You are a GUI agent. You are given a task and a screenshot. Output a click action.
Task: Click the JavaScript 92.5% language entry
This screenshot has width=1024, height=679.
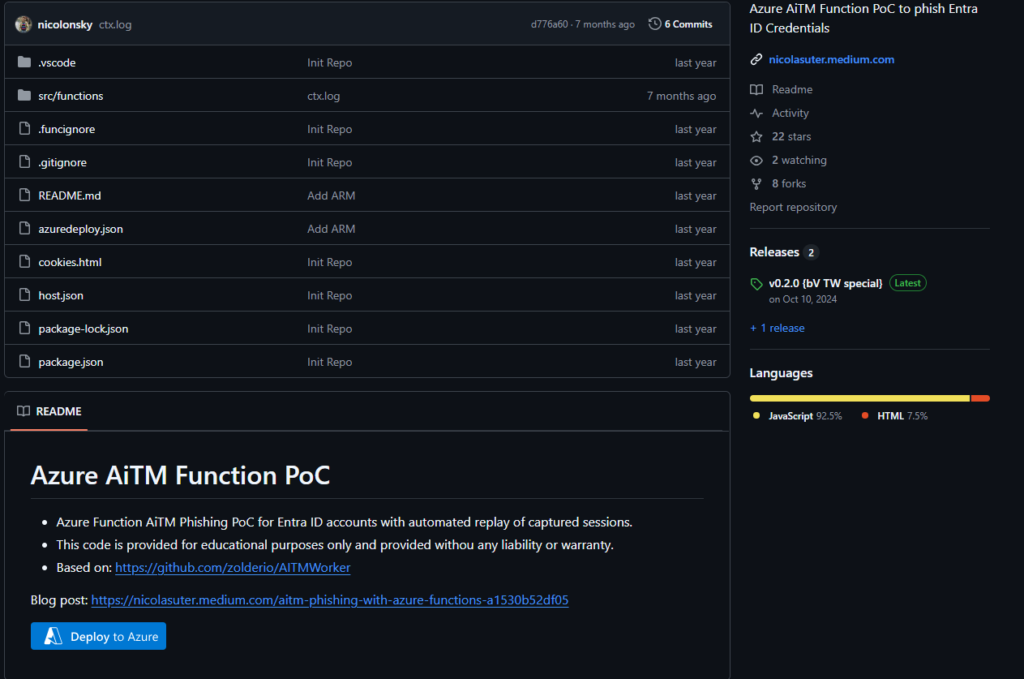(797, 416)
